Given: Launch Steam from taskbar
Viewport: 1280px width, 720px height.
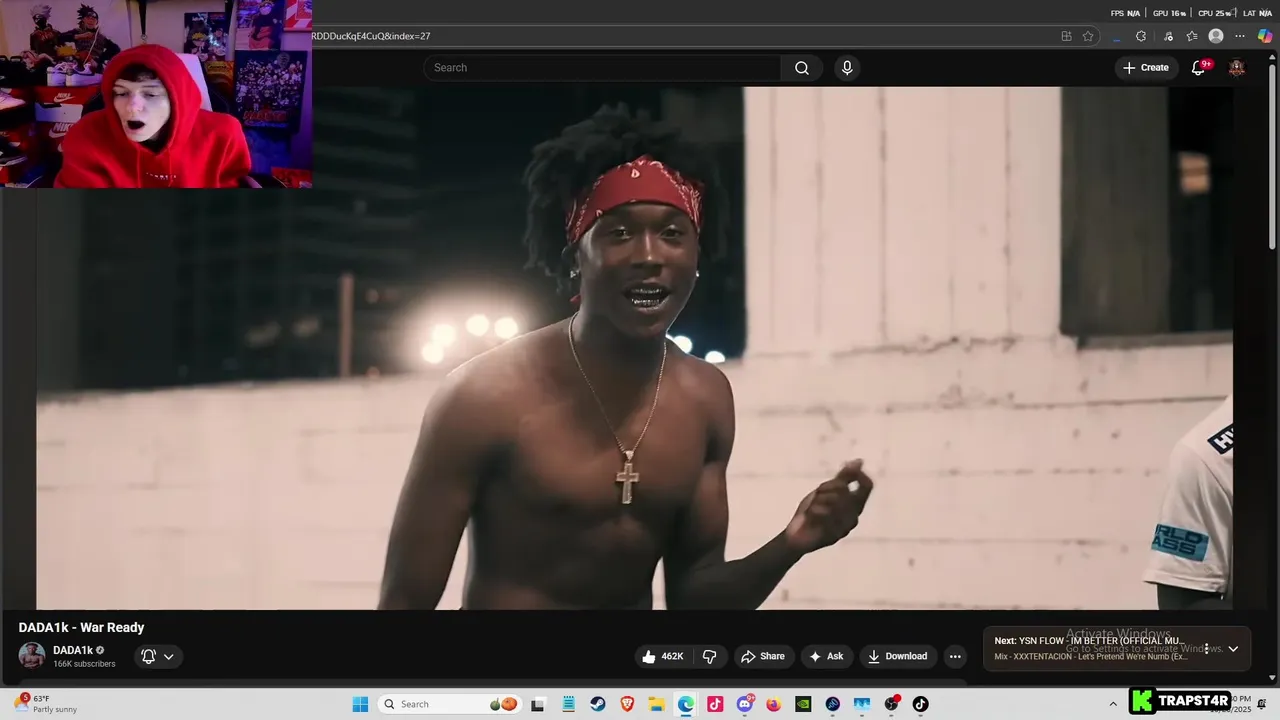Looking at the screenshot, I should click(x=598, y=704).
